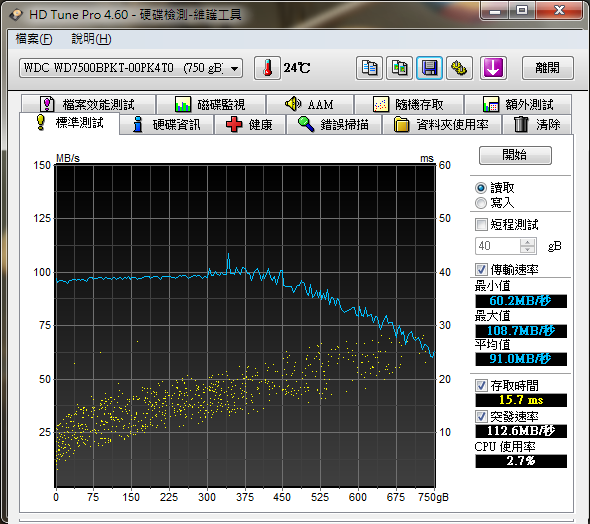This screenshot has height=524, width=590.
Task: Switch to the 資料夾使用率 tab
Action: click(x=442, y=125)
